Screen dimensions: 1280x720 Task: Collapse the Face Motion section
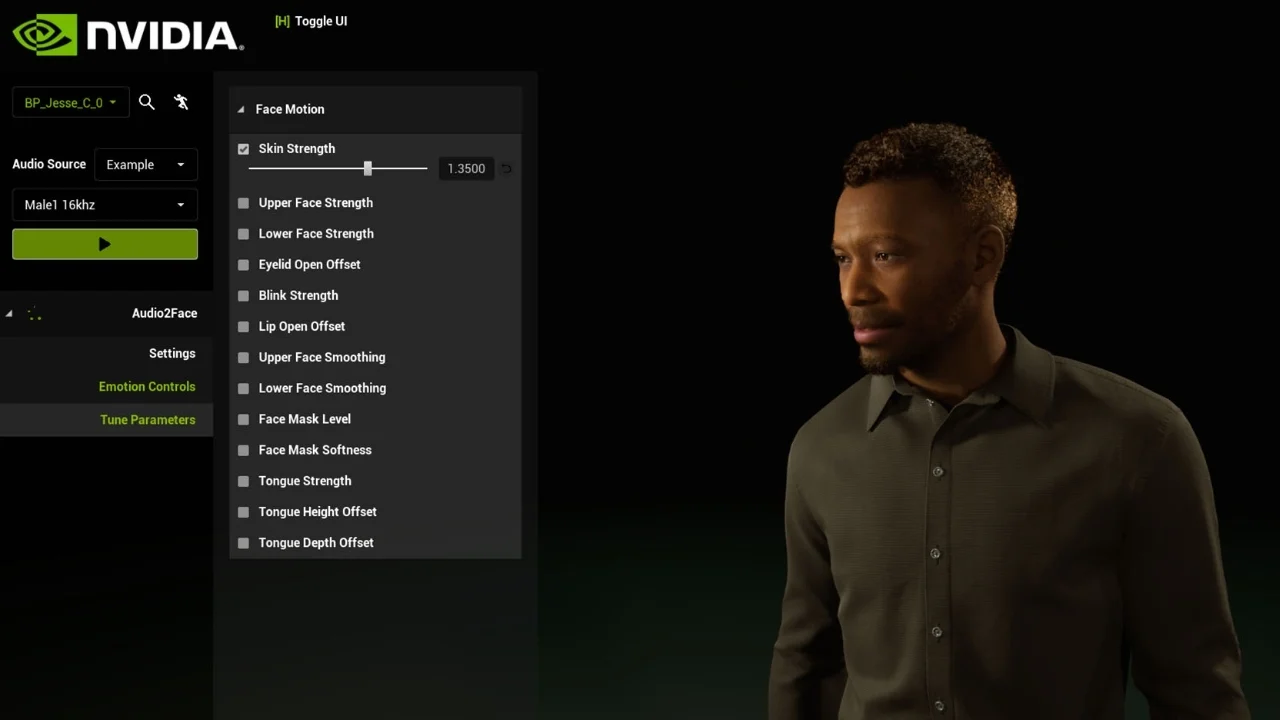tap(240, 109)
